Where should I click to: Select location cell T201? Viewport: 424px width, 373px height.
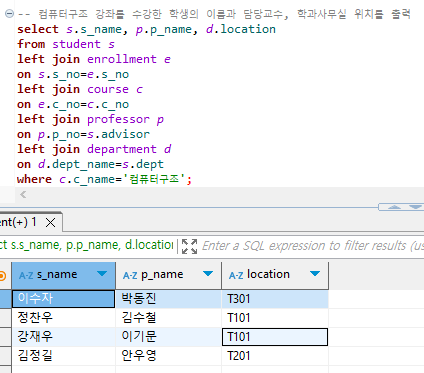(275, 356)
